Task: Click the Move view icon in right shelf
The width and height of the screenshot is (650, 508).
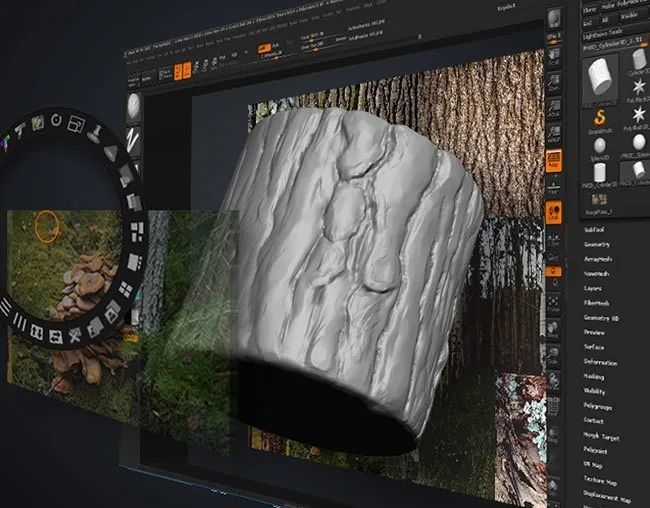Action: (553, 328)
